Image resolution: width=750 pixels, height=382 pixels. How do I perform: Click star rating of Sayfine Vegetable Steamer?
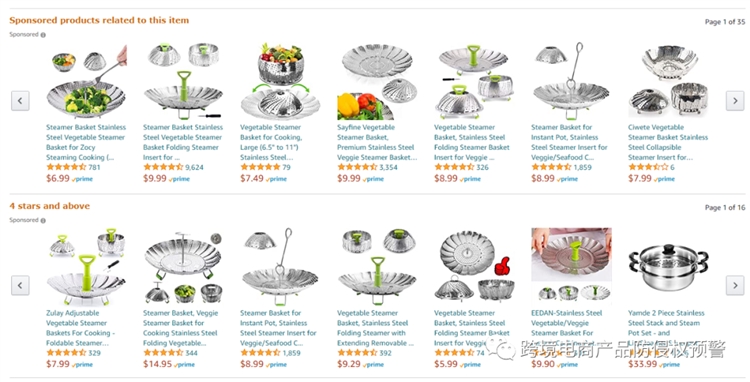[x=357, y=167]
